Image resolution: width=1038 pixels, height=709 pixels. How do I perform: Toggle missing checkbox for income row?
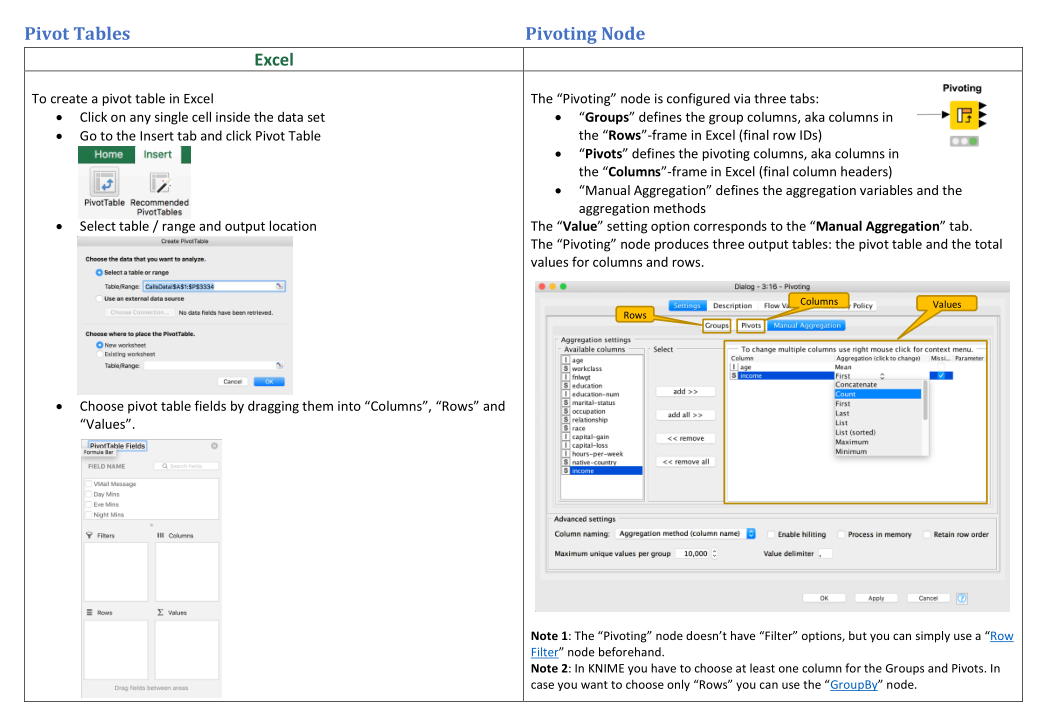[x=941, y=375]
